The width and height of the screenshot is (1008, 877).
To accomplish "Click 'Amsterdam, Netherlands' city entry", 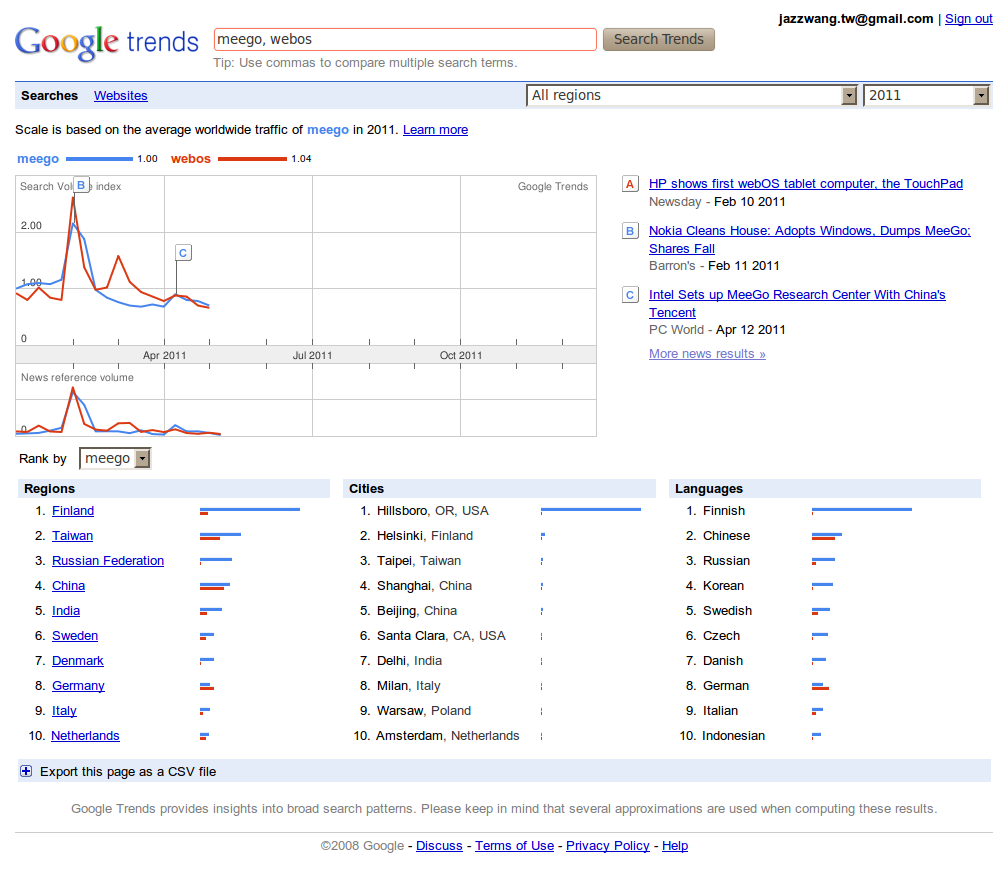I will coord(447,736).
